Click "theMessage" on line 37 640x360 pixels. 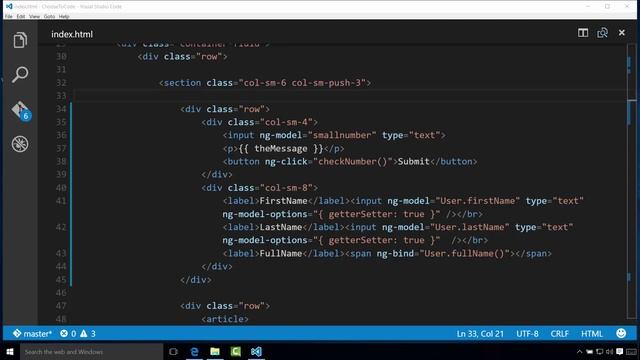tap(281, 149)
